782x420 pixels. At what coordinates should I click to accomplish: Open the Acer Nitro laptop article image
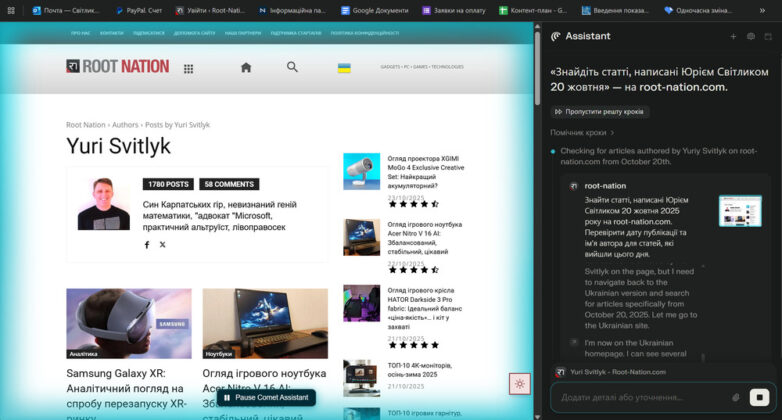click(x=265, y=323)
